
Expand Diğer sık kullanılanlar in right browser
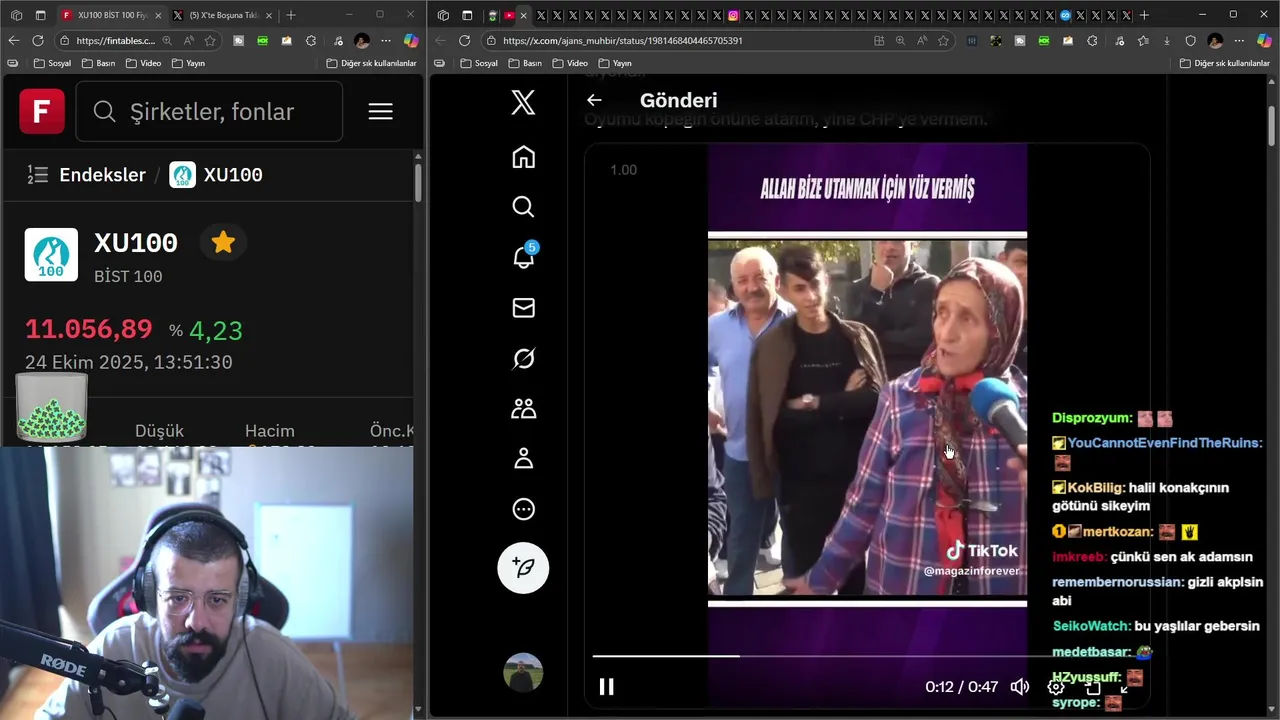pyautogui.click(x=1225, y=63)
